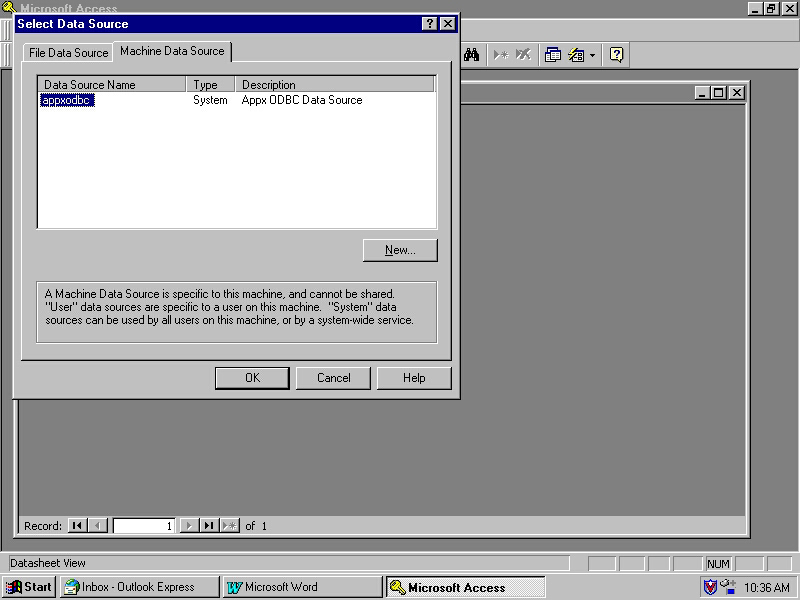Click the antivirus shield tray icon
This screenshot has width=800, height=600.
710,587
